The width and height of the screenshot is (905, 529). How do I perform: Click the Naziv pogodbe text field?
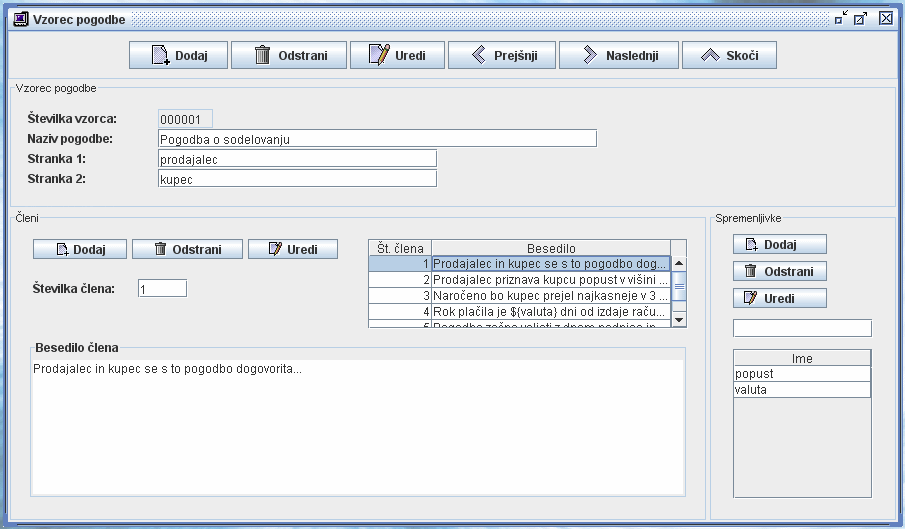(377, 139)
